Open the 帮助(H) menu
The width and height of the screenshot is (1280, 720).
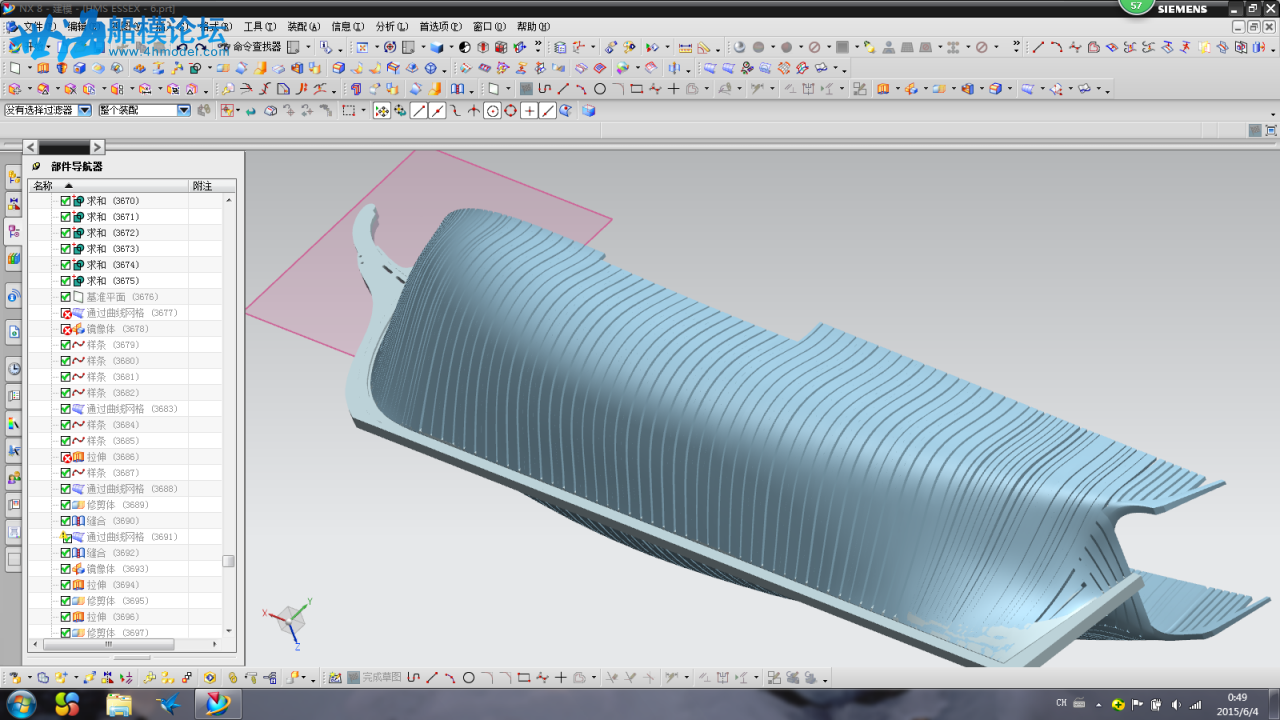533,27
